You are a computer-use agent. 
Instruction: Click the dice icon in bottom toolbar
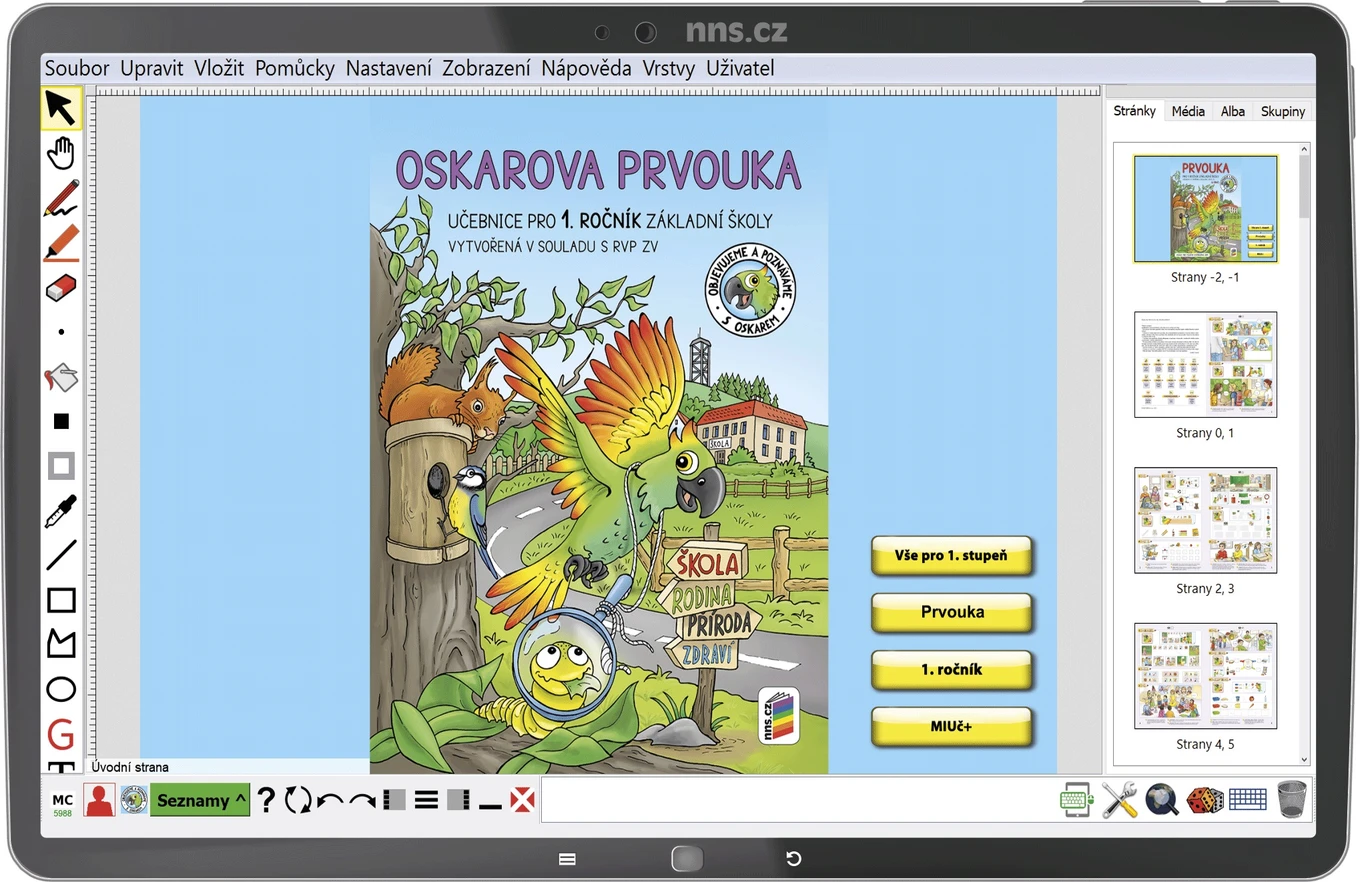1205,800
